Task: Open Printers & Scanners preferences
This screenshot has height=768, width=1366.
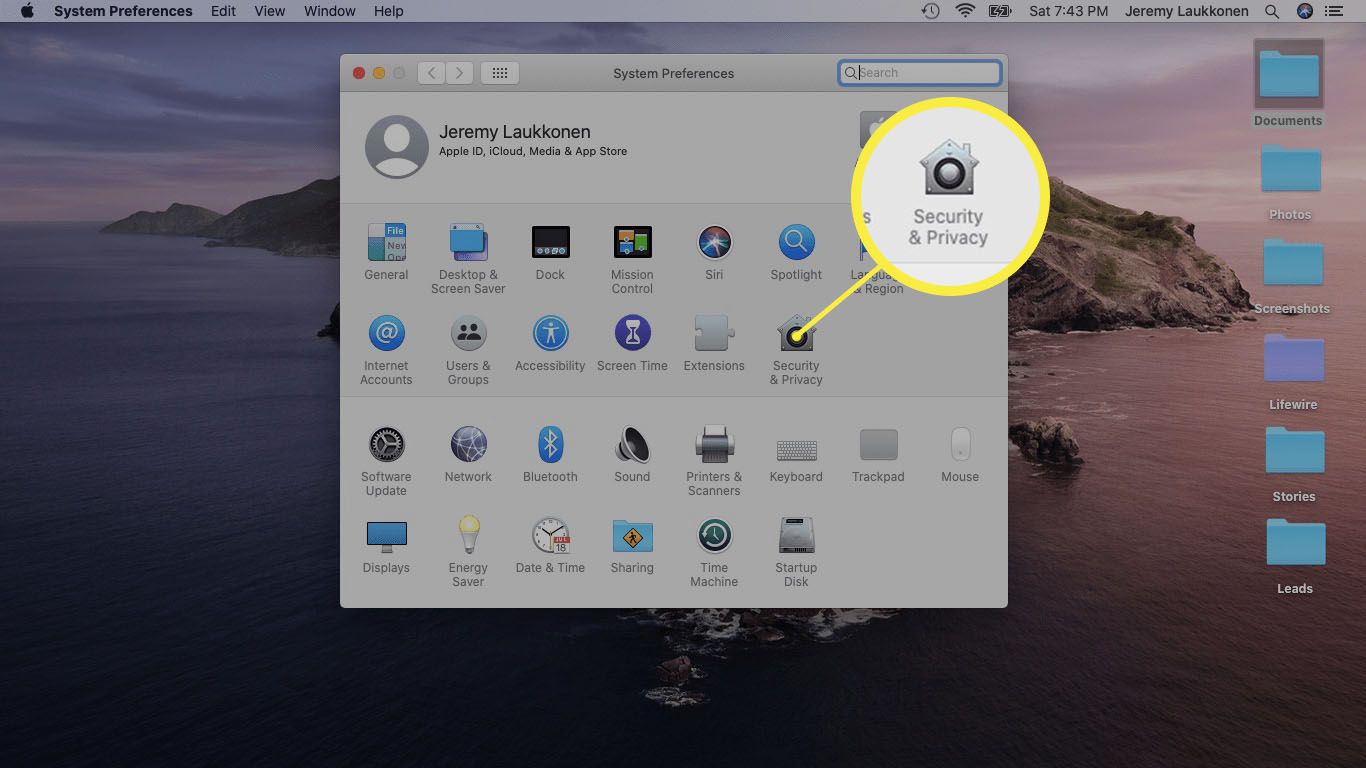Action: tap(714, 461)
